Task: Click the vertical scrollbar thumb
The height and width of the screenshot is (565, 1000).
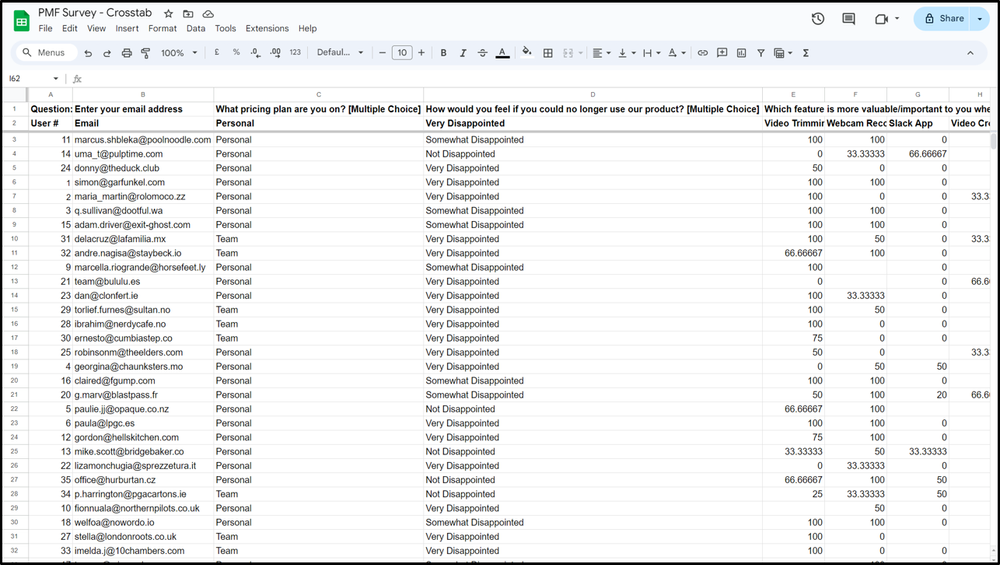Action: [993, 140]
